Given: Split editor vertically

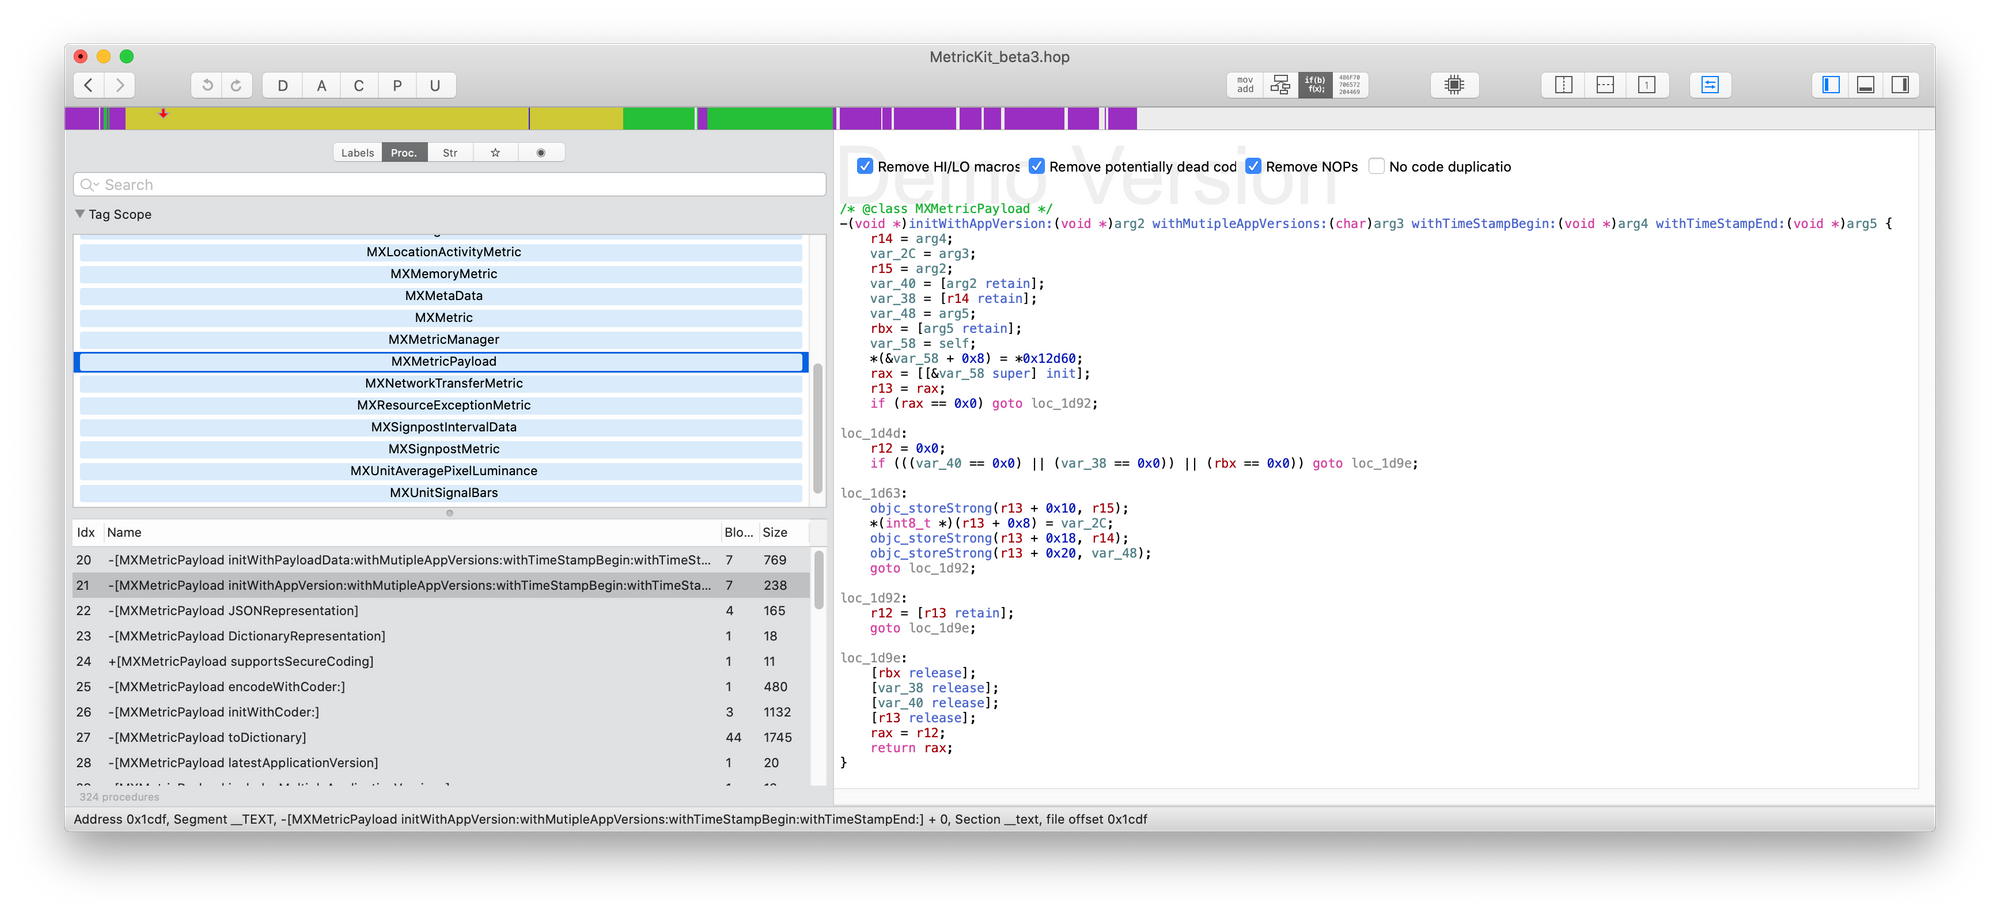Looking at the screenshot, I should [1564, 85].
